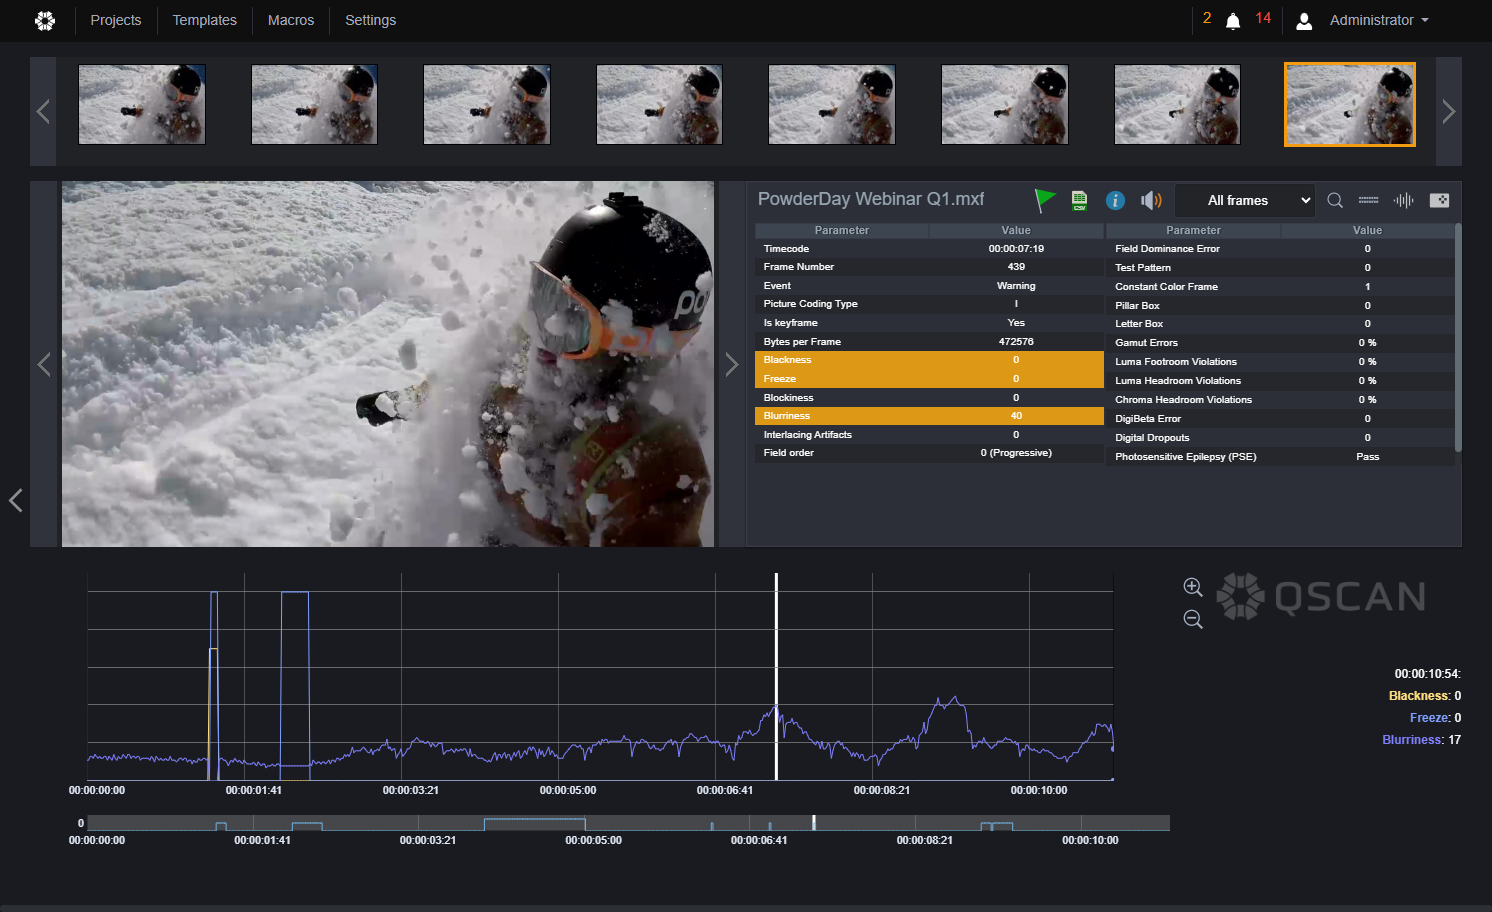Image resolution: width=1492 pixels, height=912 pixels.
Task: Open the Settings menu
Action: 370,20
